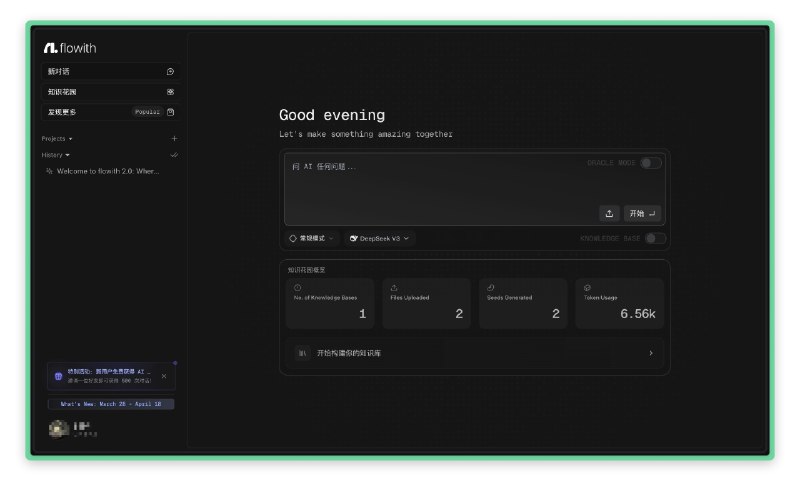The image size is (800, 491).
Task: Open the 知识花园 knowledge garden section
Action: tap(111, 92)
